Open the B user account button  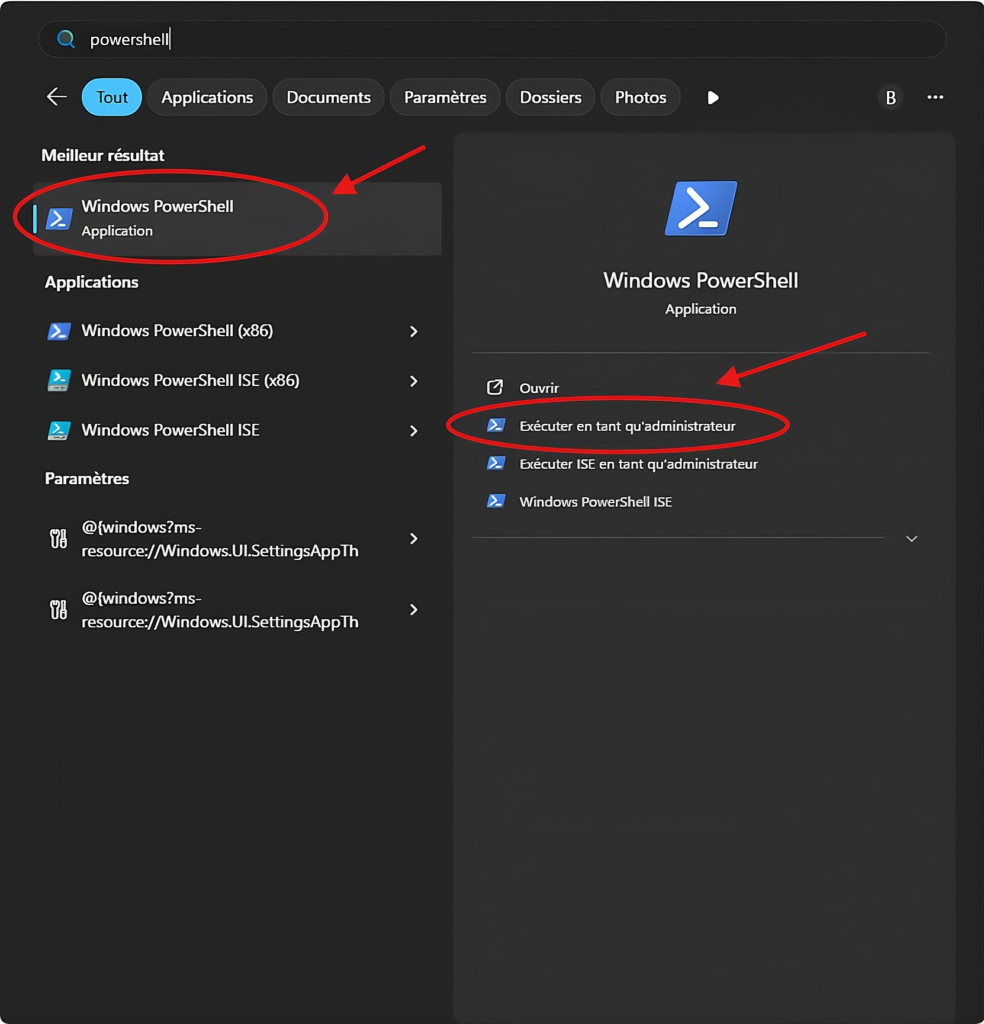[x=891, y=98]
